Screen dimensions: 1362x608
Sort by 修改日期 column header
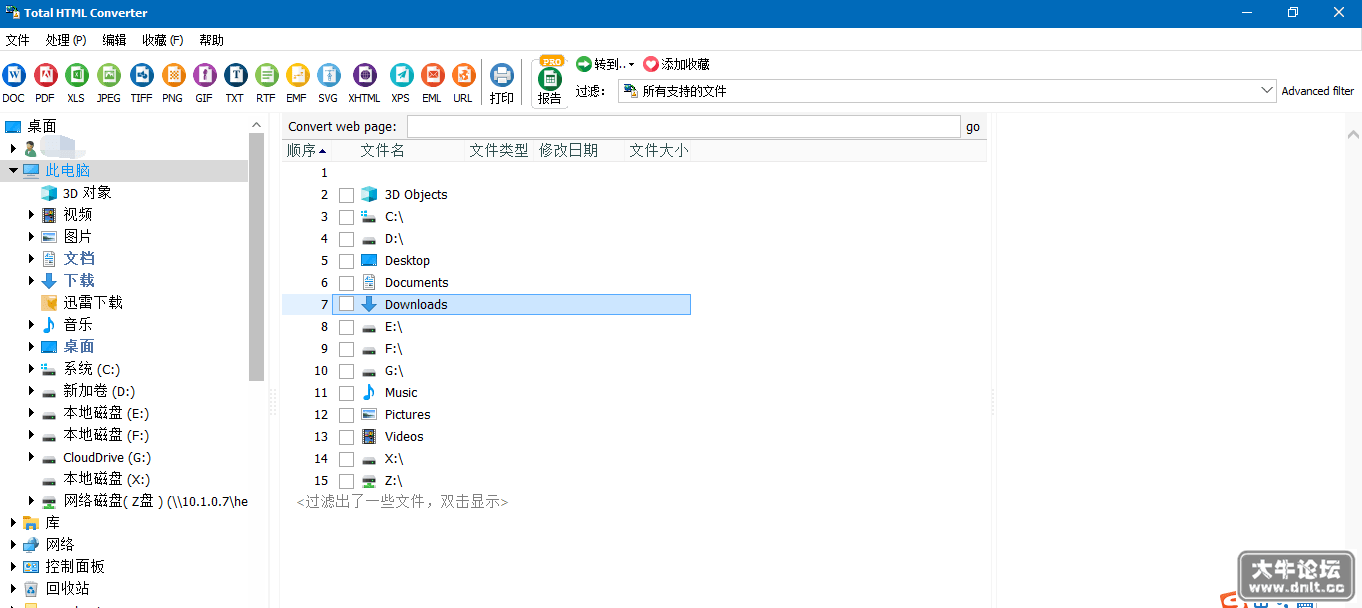568,150
